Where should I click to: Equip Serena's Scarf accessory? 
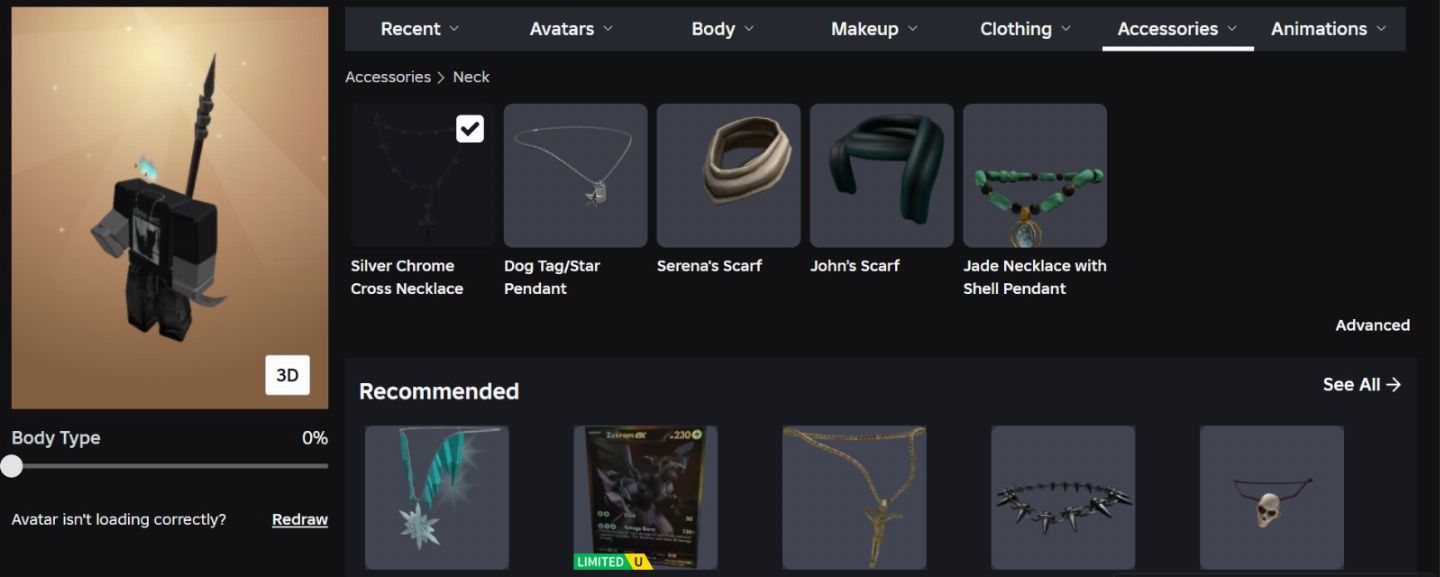pyautogui.click(x=729, y=176)
